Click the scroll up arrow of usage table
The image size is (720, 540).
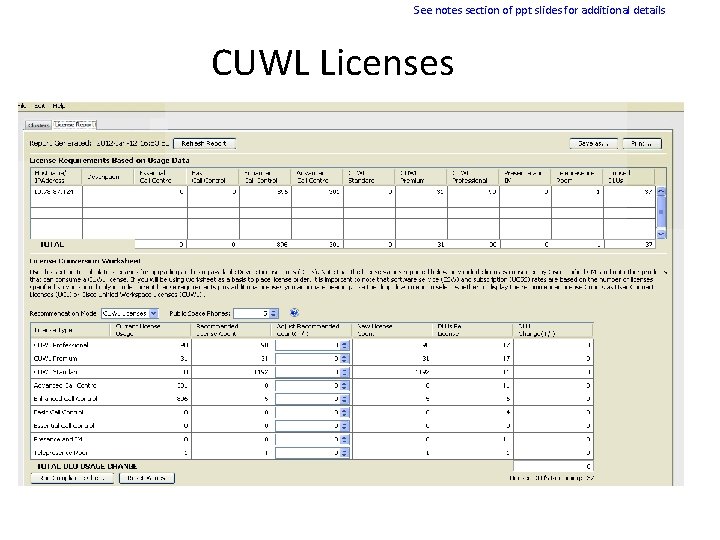(x=661, y=191)
